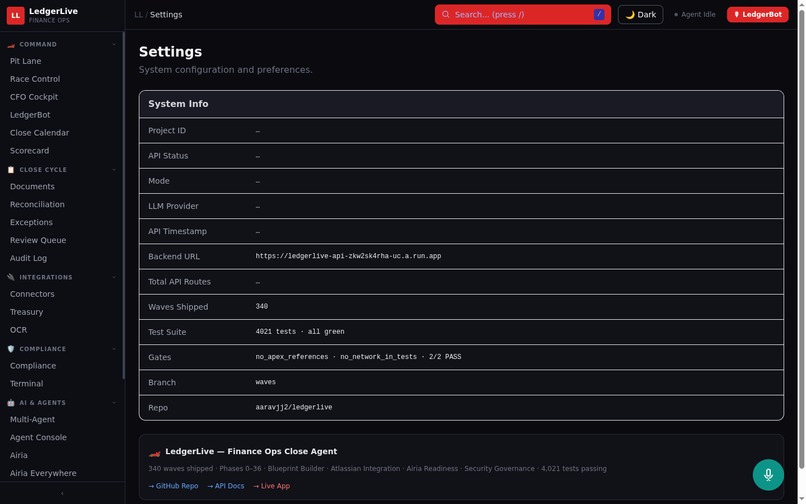
Task: Click the shield icon beside Compliance
Action: click(11, 349)
